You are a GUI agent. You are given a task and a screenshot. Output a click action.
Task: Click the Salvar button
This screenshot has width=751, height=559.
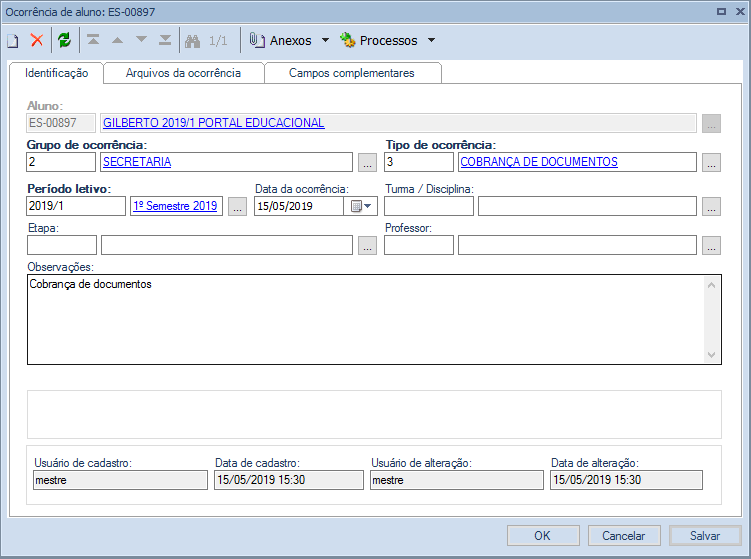coord(705,536)
